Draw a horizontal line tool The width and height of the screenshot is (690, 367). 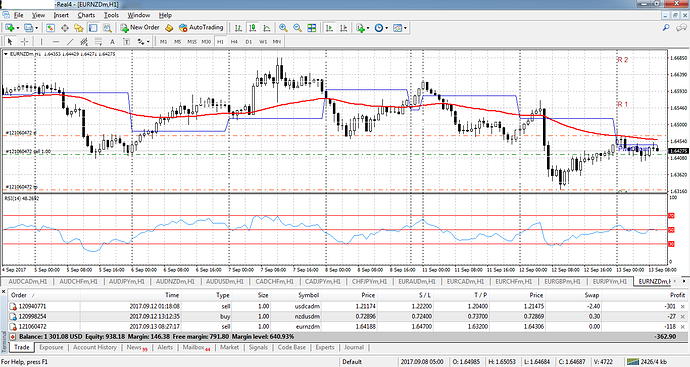coord(55,41)
